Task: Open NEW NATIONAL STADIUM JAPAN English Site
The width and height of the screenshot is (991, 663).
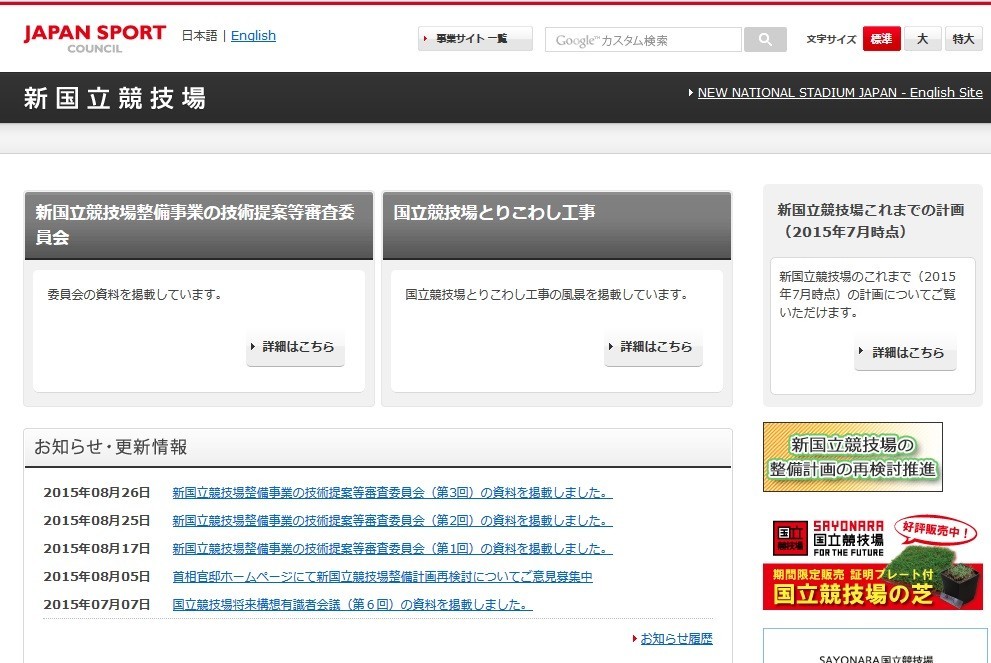Action: 839,92
